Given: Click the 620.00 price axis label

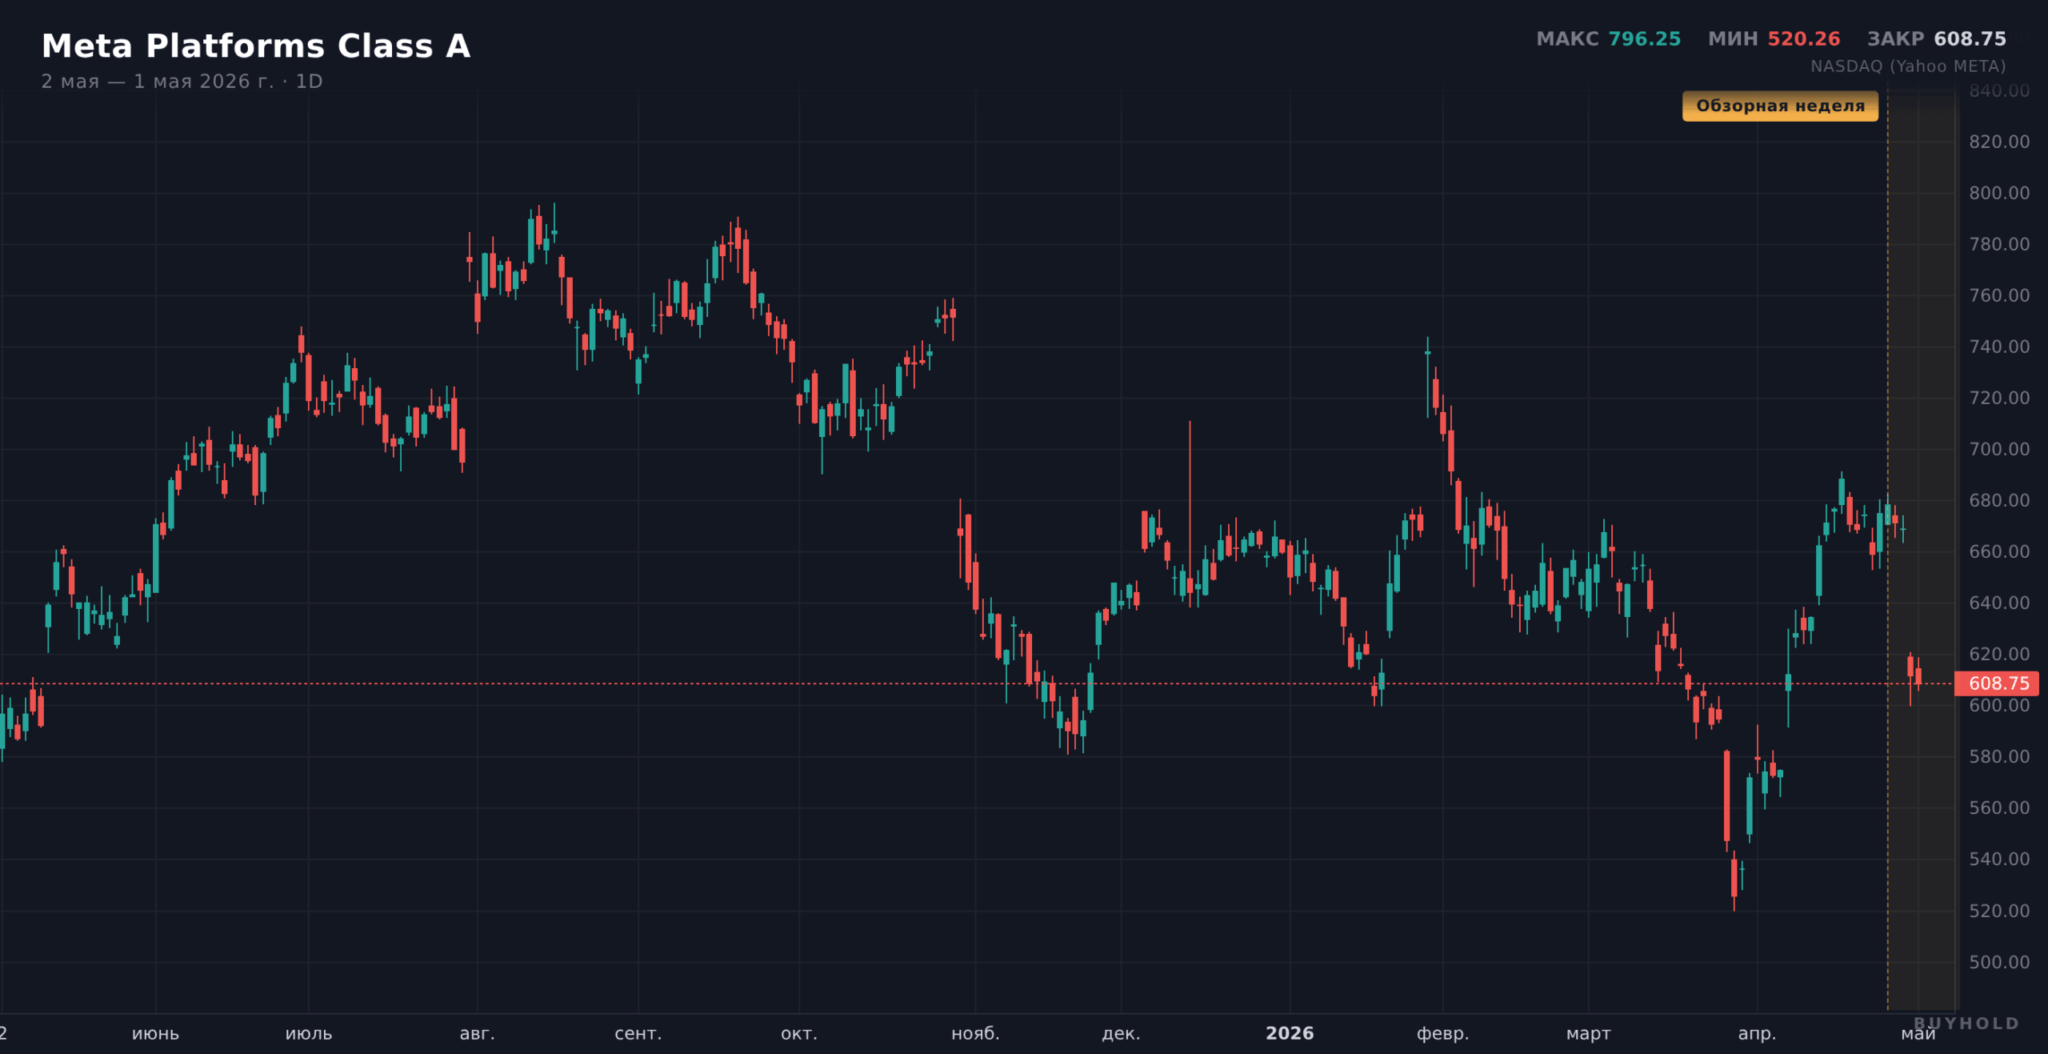Looking at the screenshot, I should (1999, 654).
